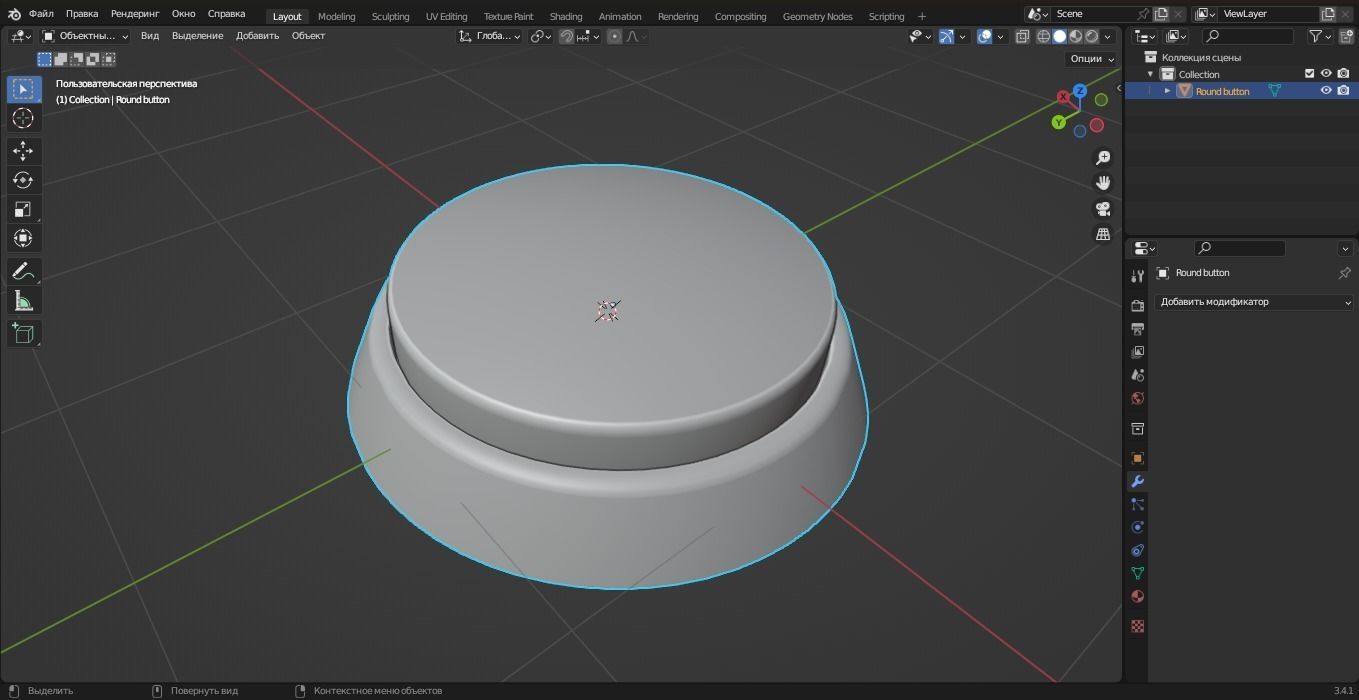Viewport: 1359px width, 700px height.
Task: Toggle X-Ray mode in the viewport header
Action: (1023, 36)
